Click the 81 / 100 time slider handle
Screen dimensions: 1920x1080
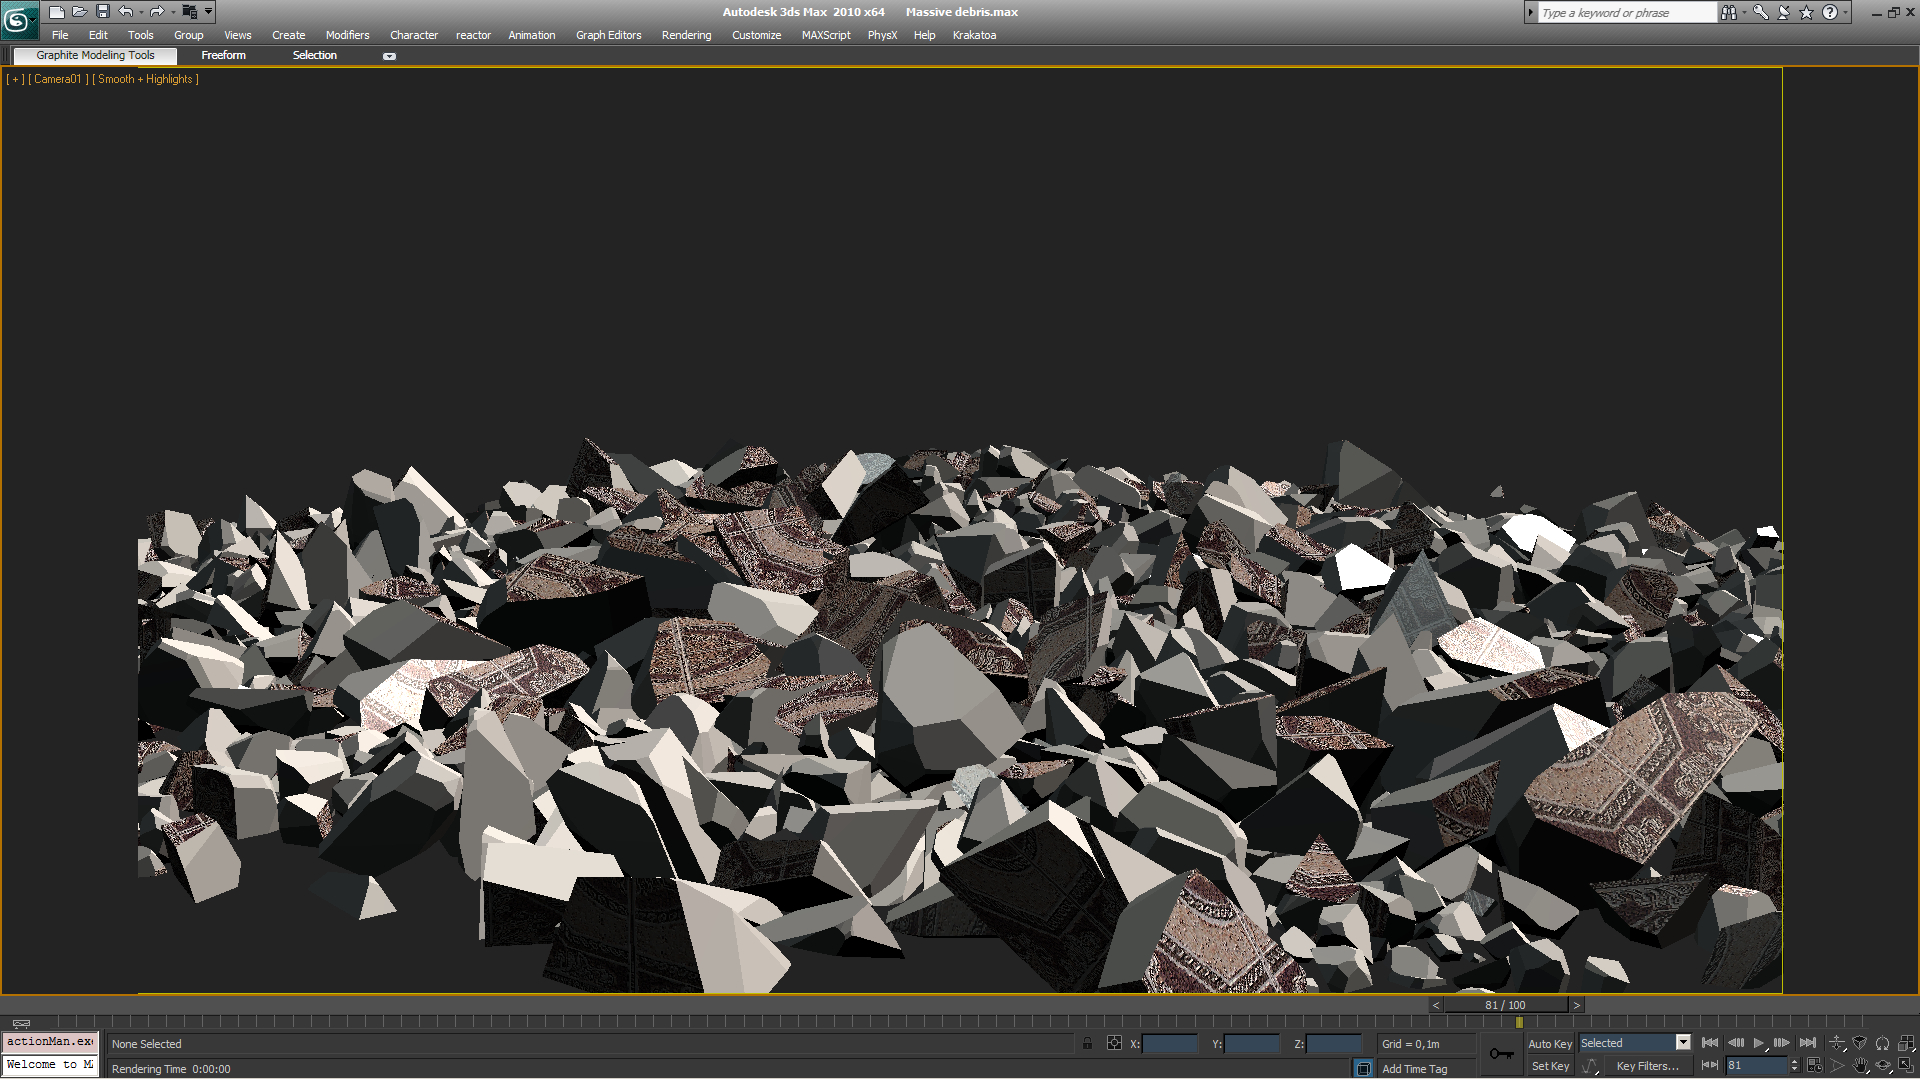[1504, 1005]
